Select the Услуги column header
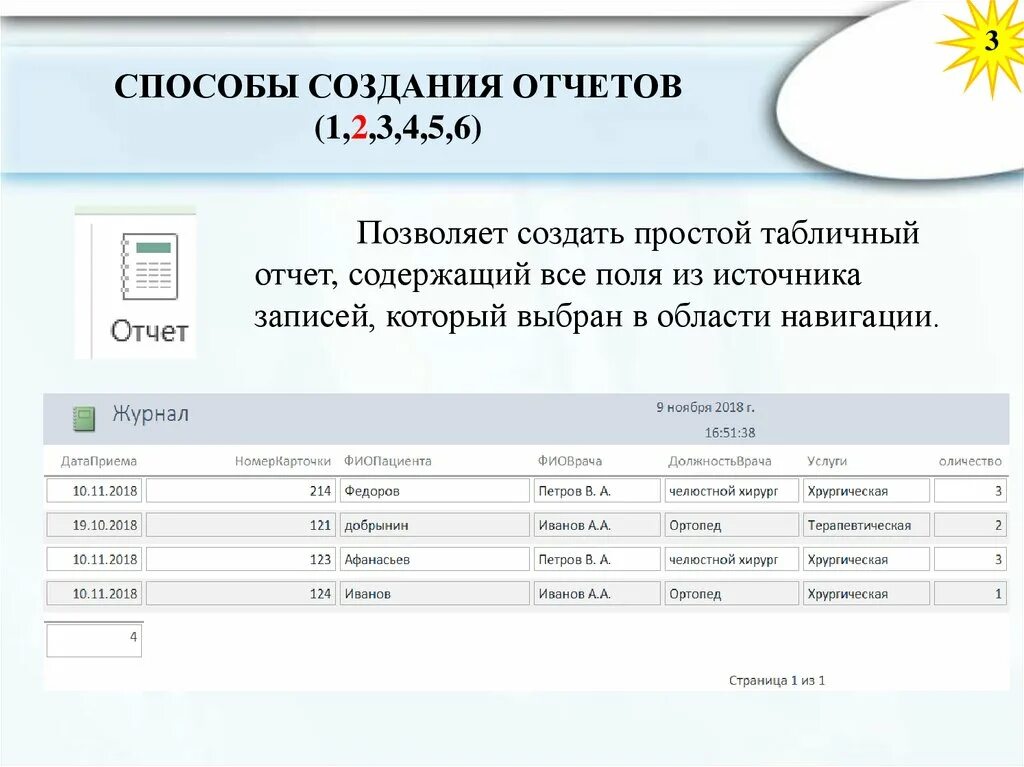The height and width of the screenshot is (767, 1024). coord(827,461)
